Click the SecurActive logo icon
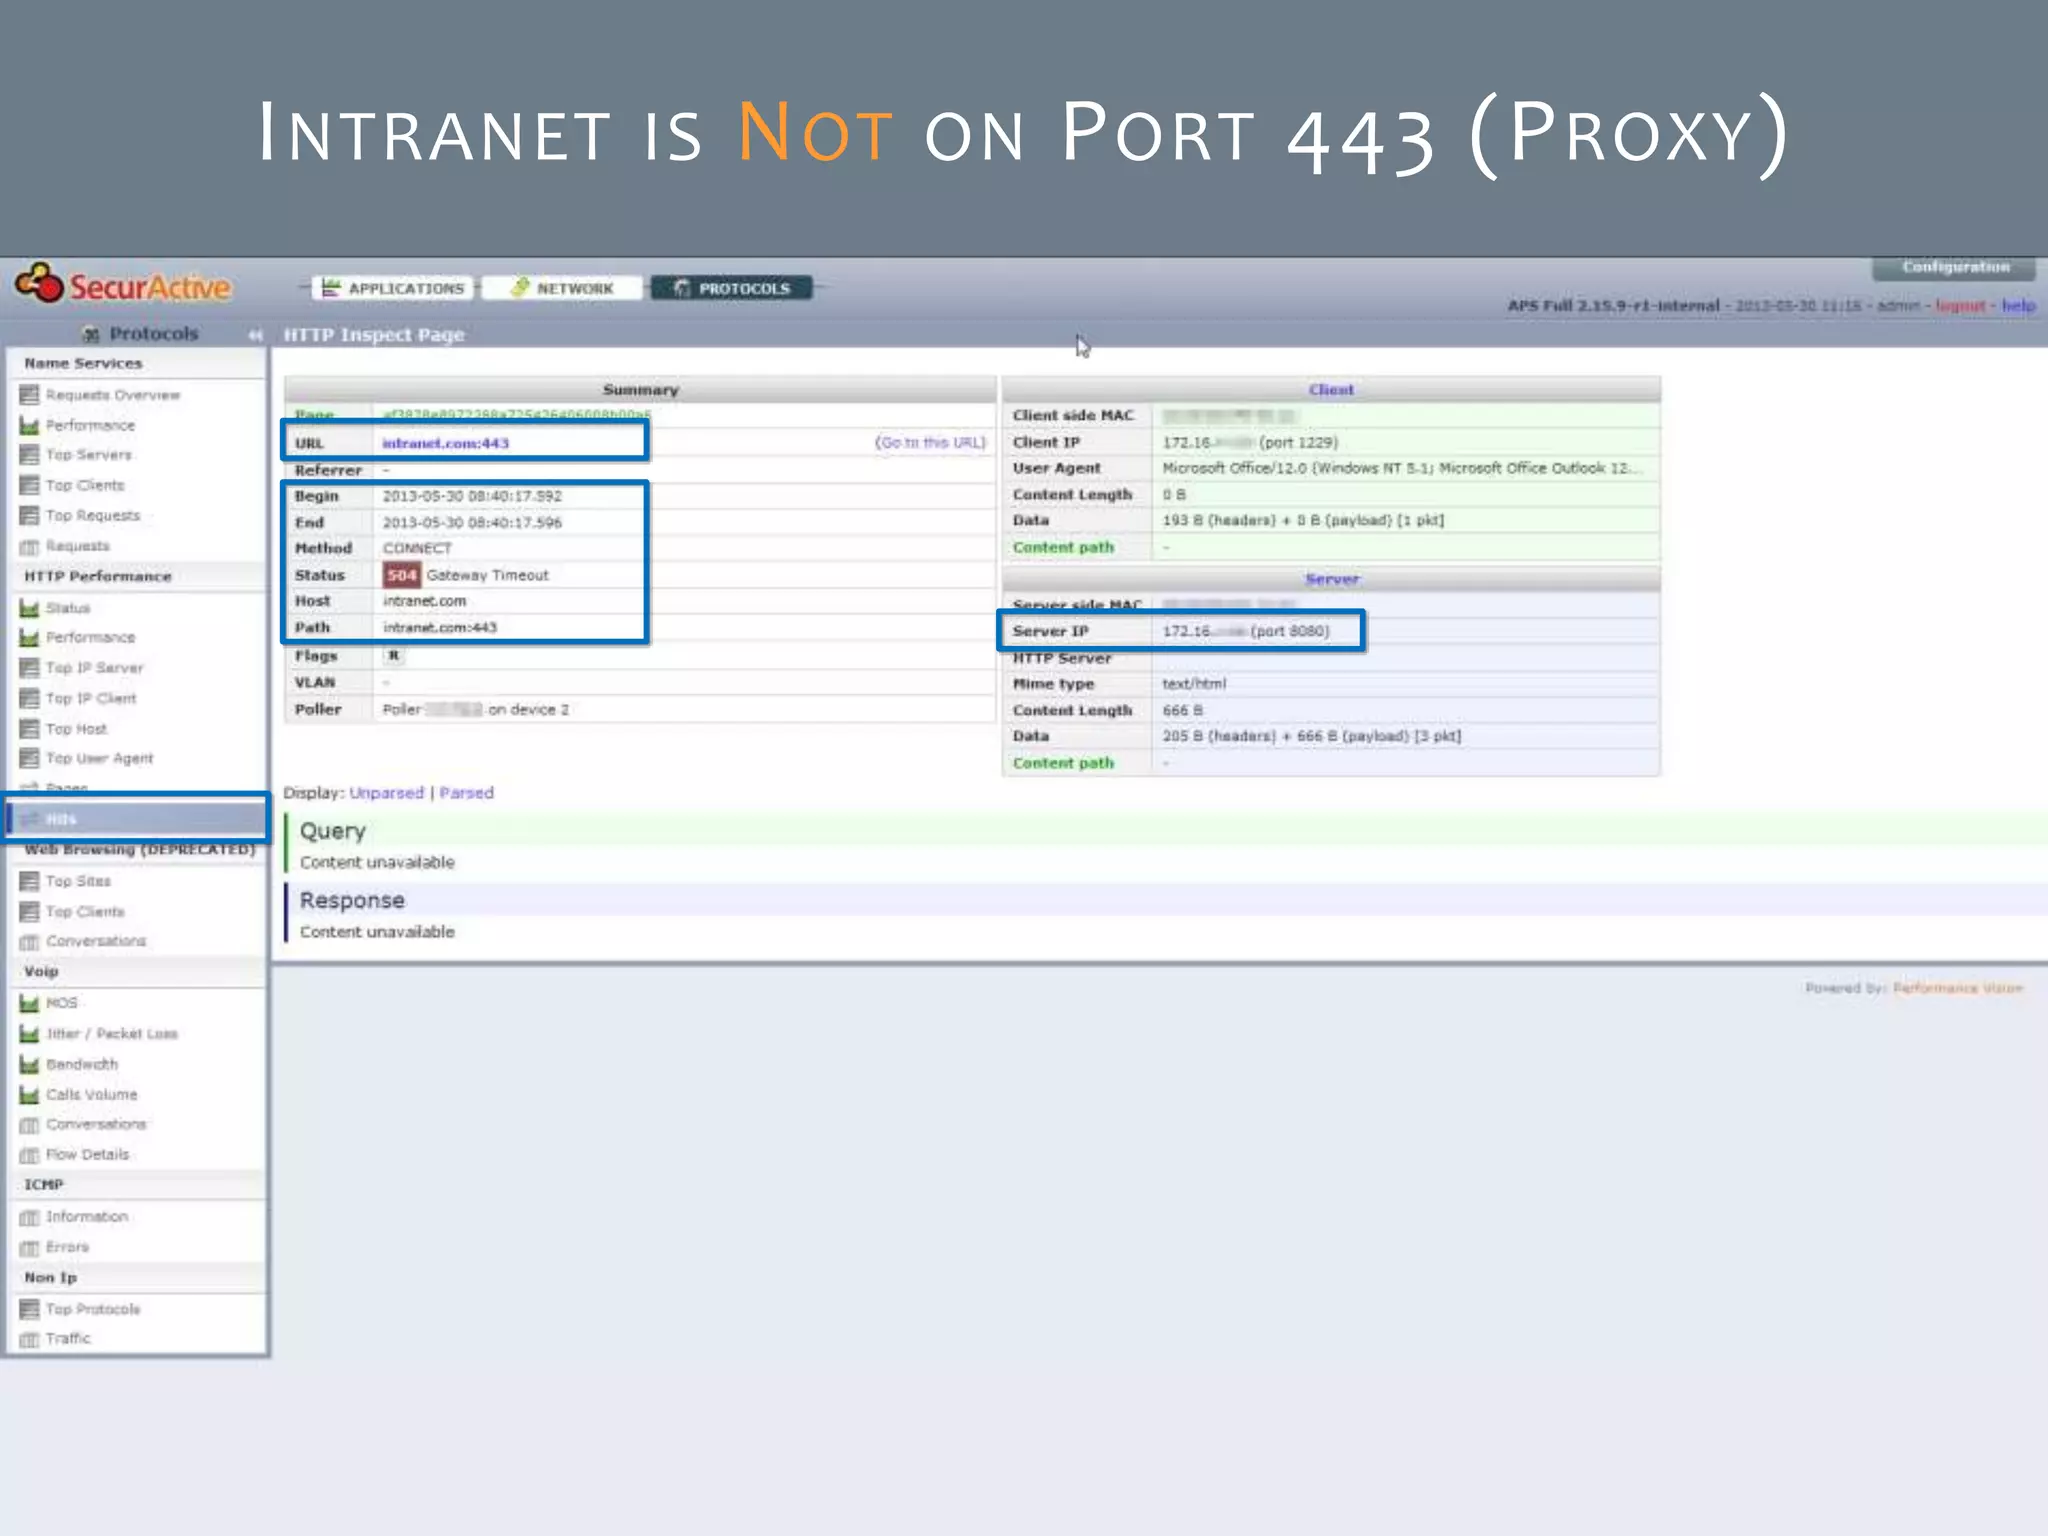The height and width of the screenshot is (1536, 2048). (x=39, y=284)
